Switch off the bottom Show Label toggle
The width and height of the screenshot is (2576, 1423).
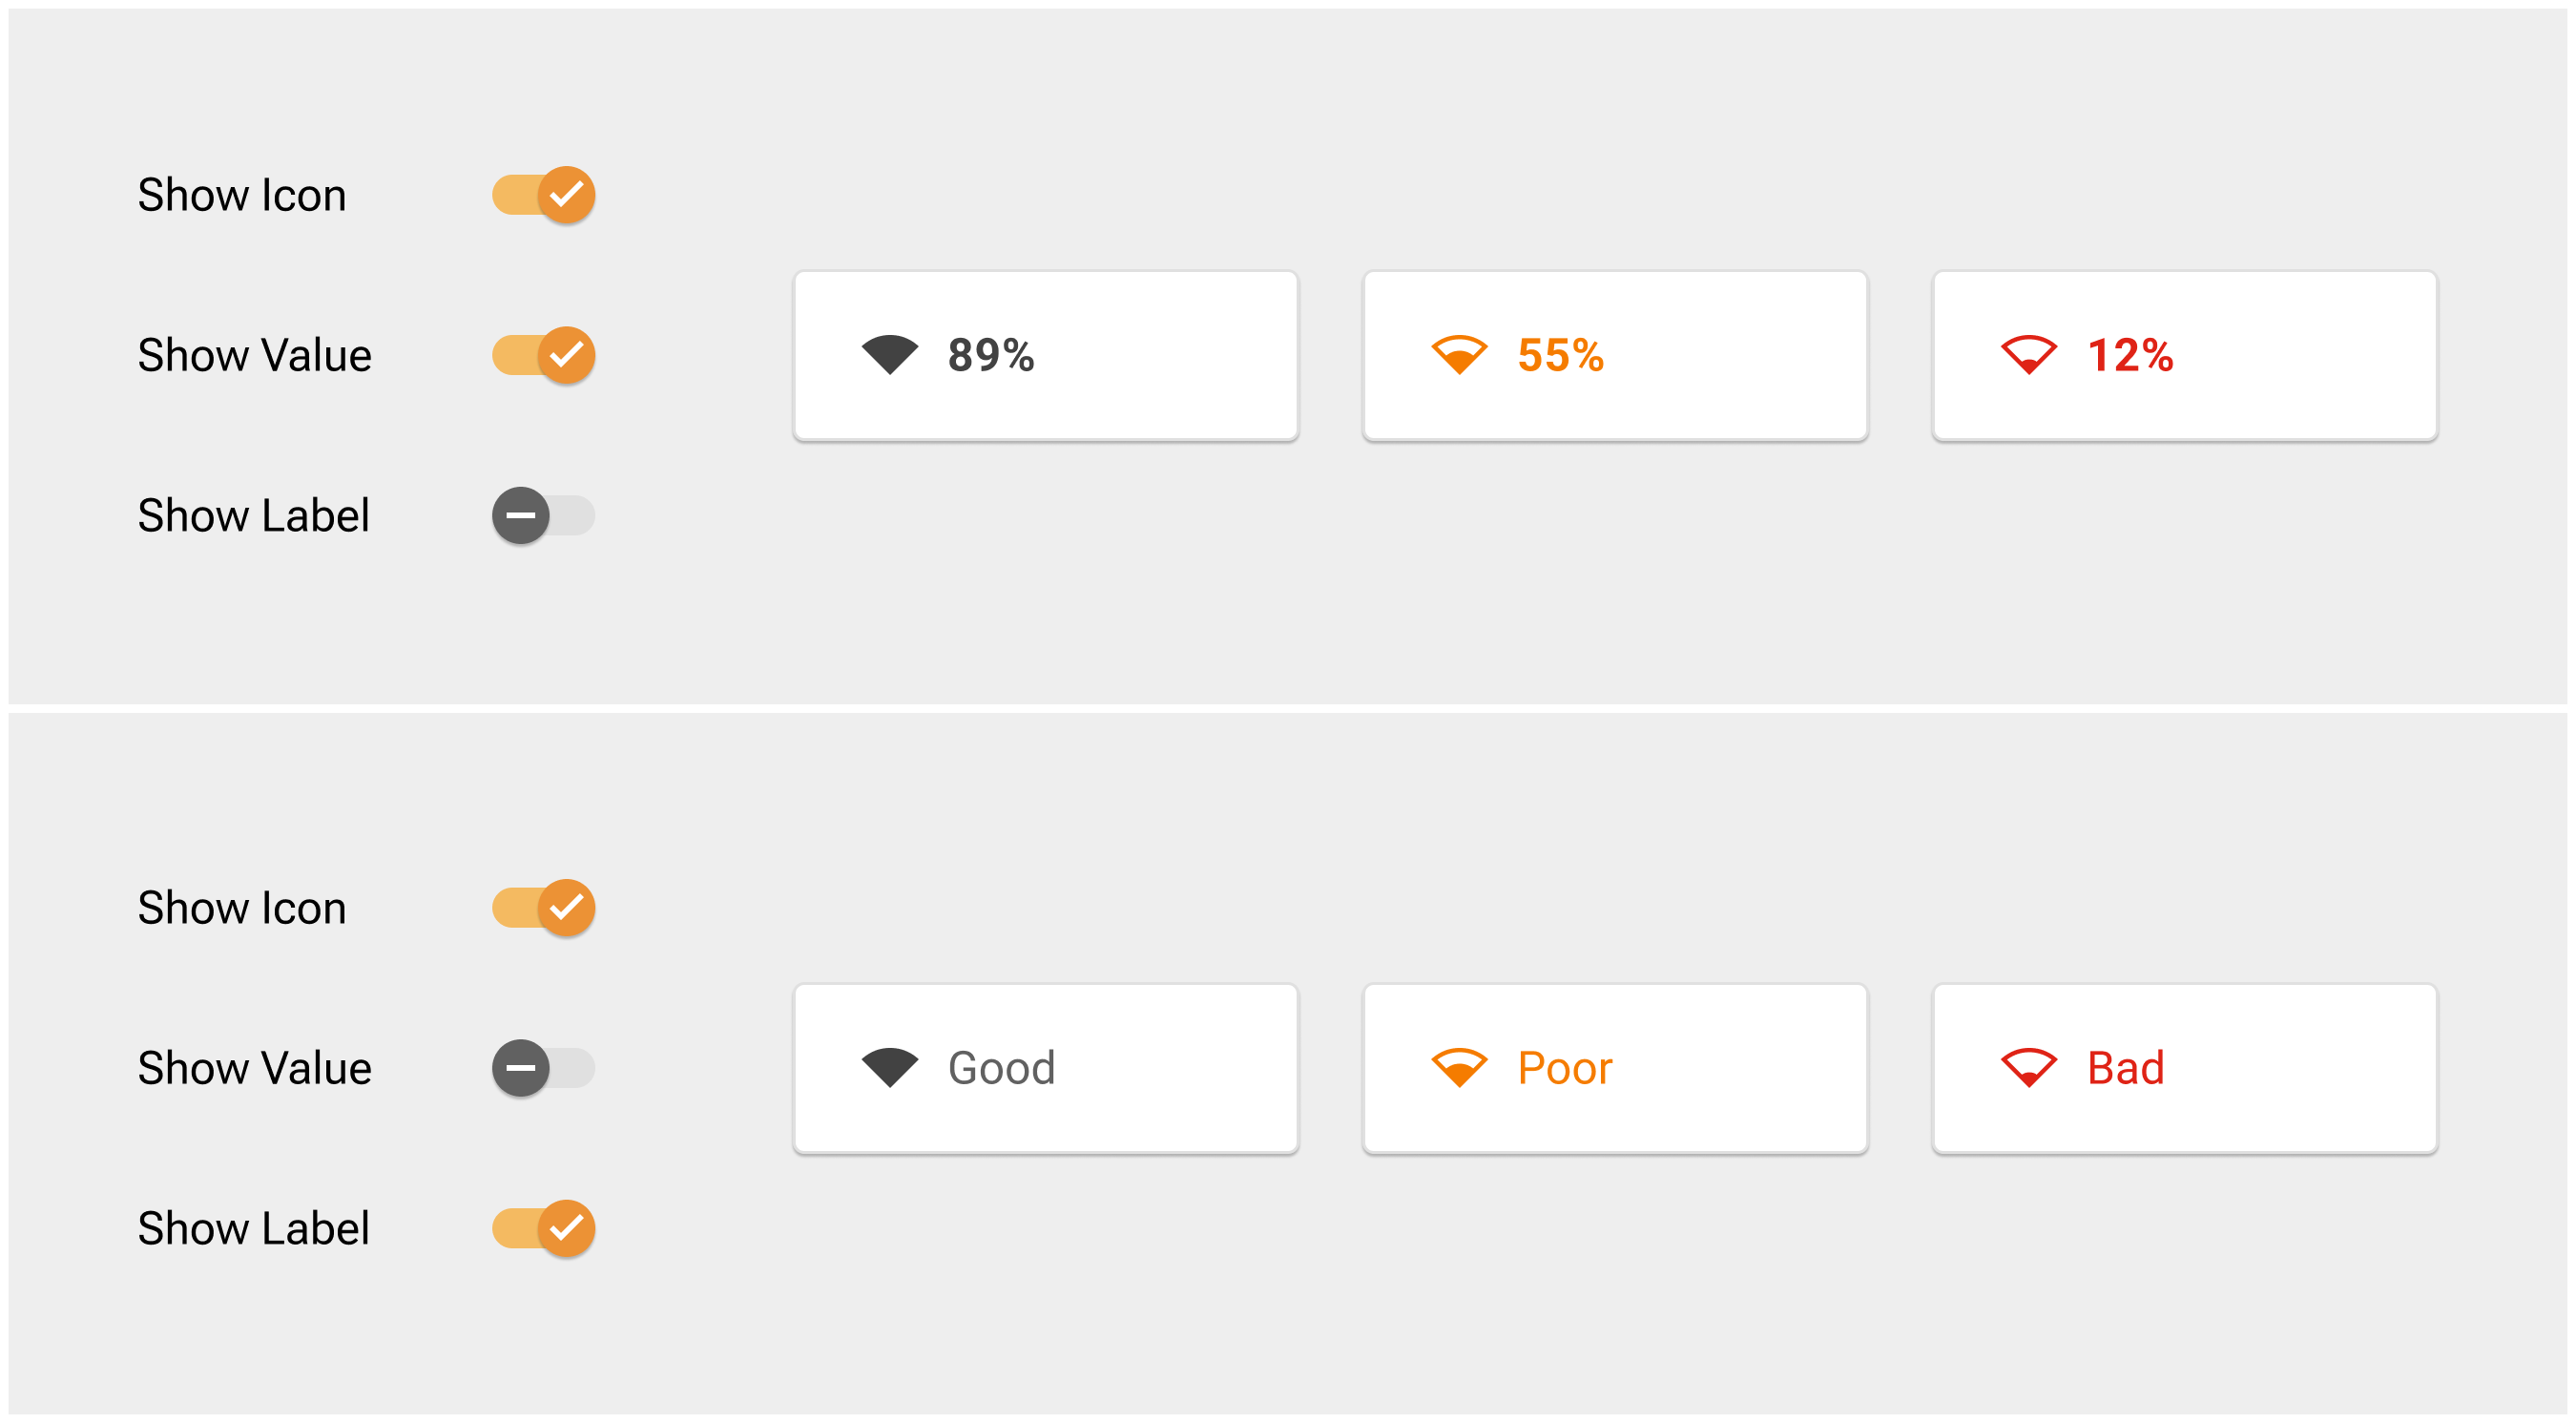[543, 1227]
